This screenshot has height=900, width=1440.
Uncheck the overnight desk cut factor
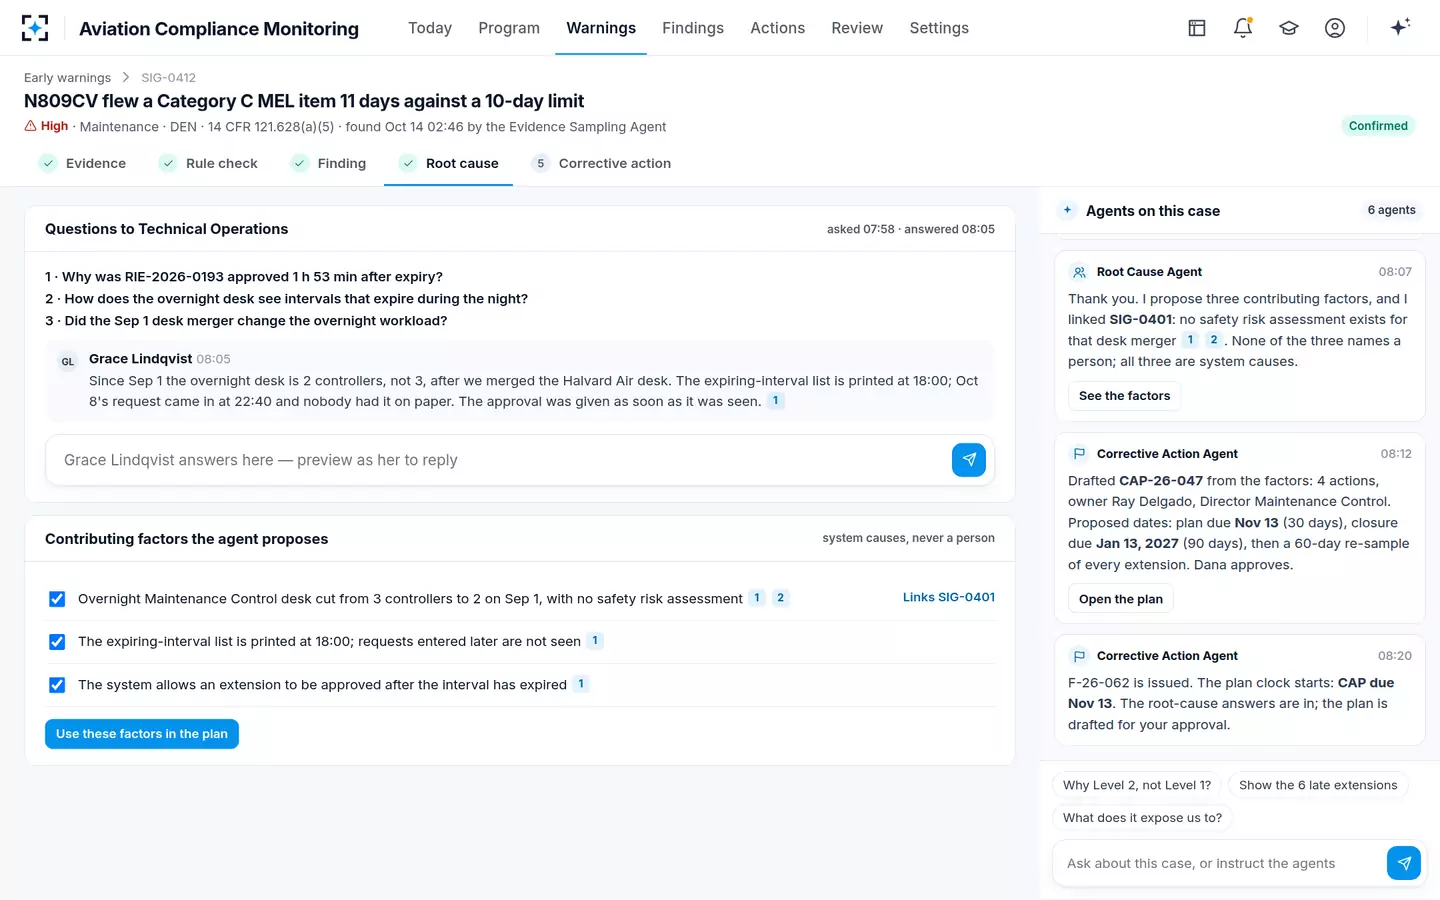[57, 599]
